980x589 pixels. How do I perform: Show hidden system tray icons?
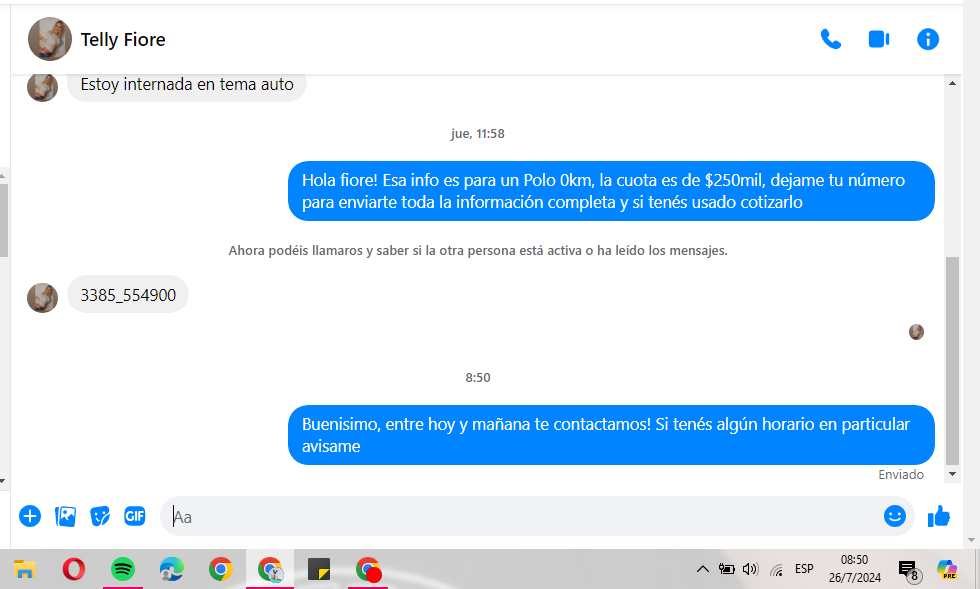pos(702,569)
